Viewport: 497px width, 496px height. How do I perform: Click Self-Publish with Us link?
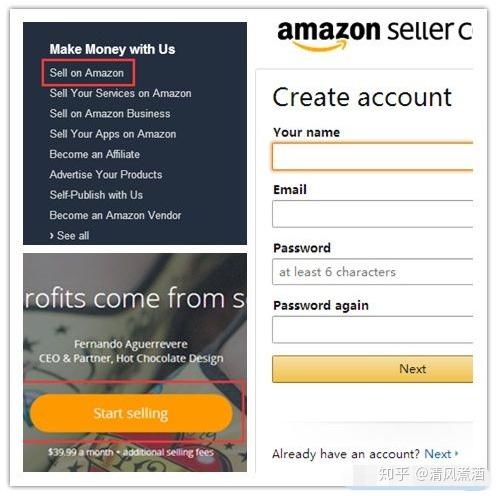(96, 195)
